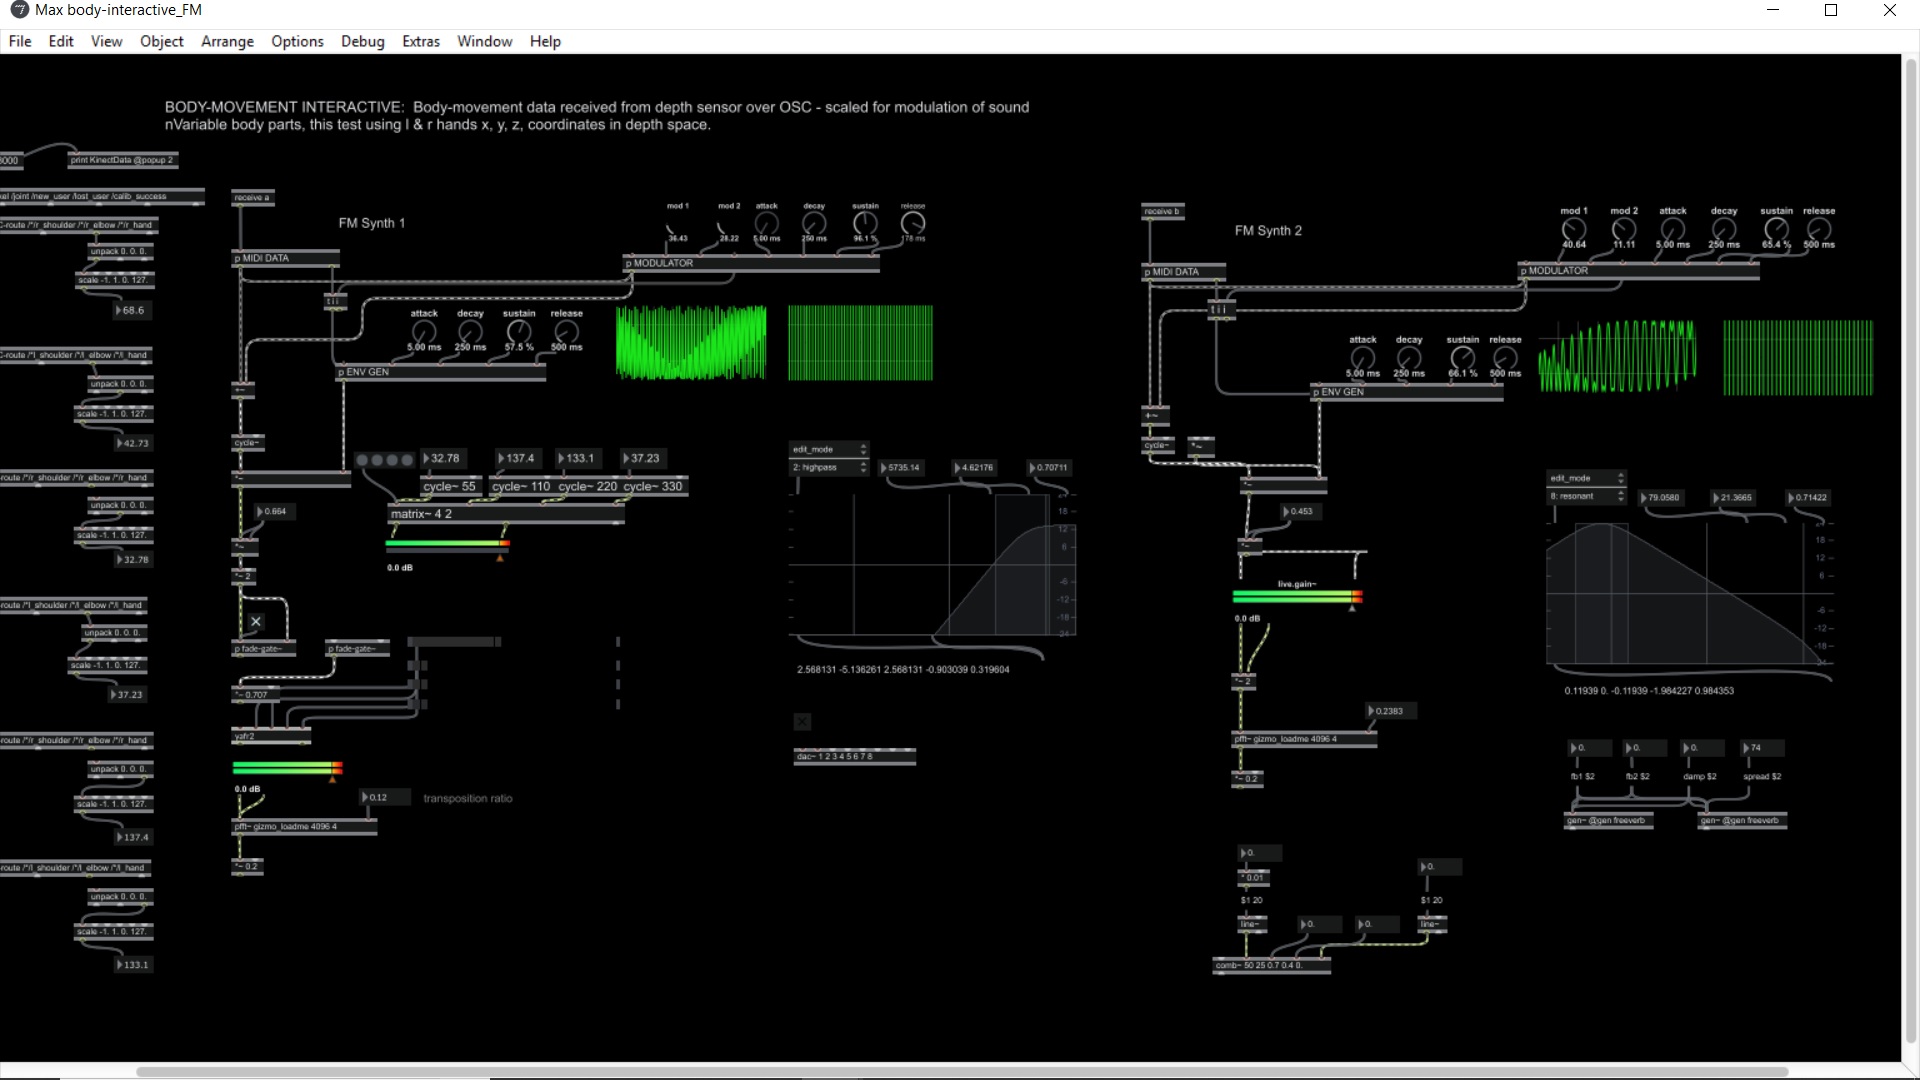Click the 'transposition ratio' 0.12 number box

(x=384, y=798)
